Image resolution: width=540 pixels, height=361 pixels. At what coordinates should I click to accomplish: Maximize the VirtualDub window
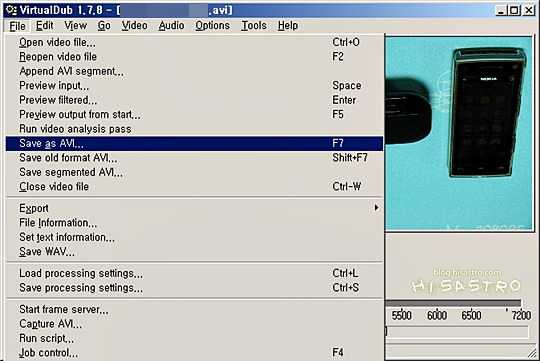[514, 10]
